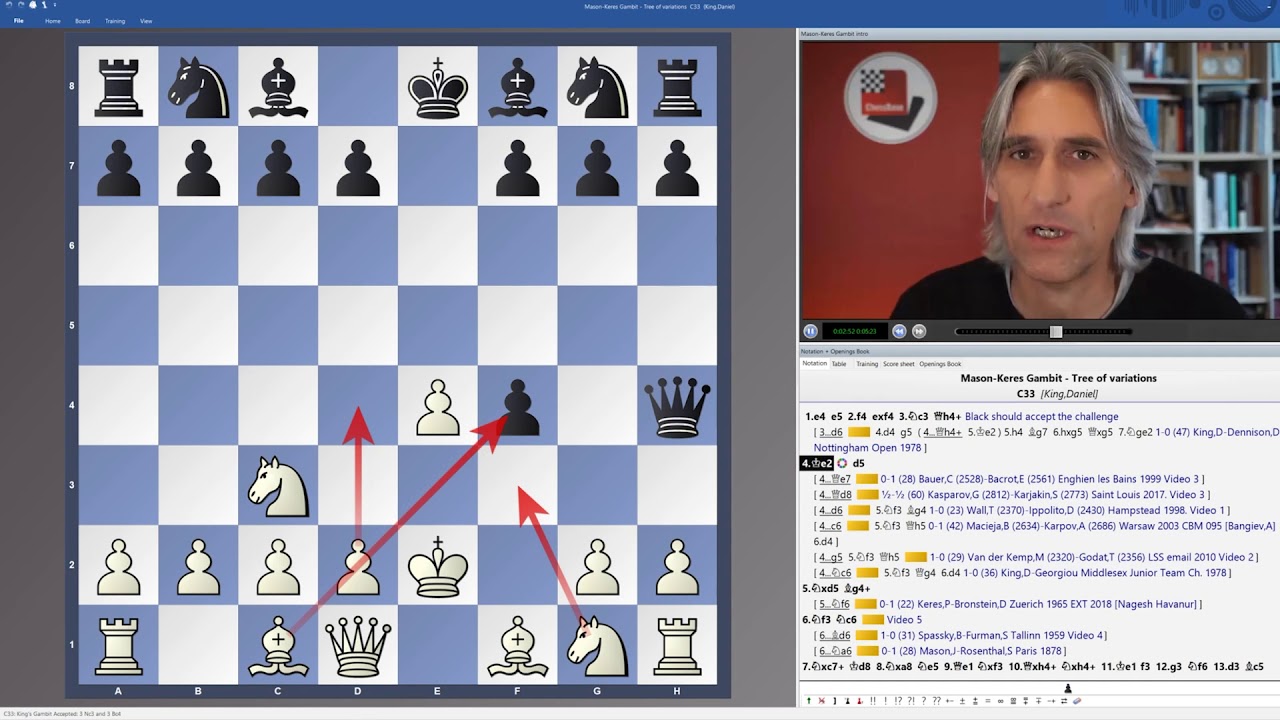Click the red pawn annotation icon
This screenshot has height=720, width=1280.
(x=860, y=701)
